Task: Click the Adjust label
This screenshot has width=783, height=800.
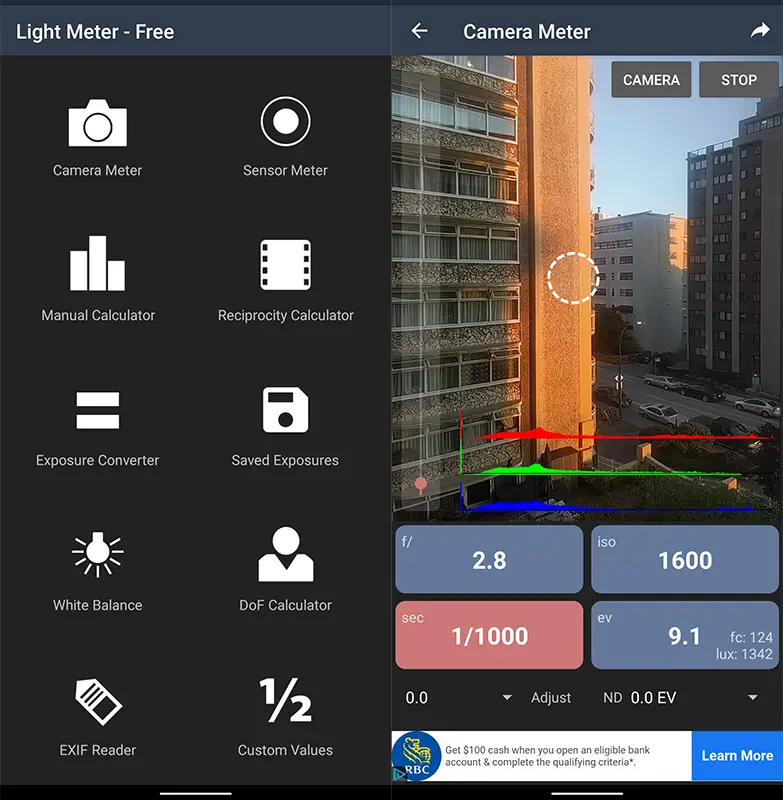Action: (x=550, y=698)
